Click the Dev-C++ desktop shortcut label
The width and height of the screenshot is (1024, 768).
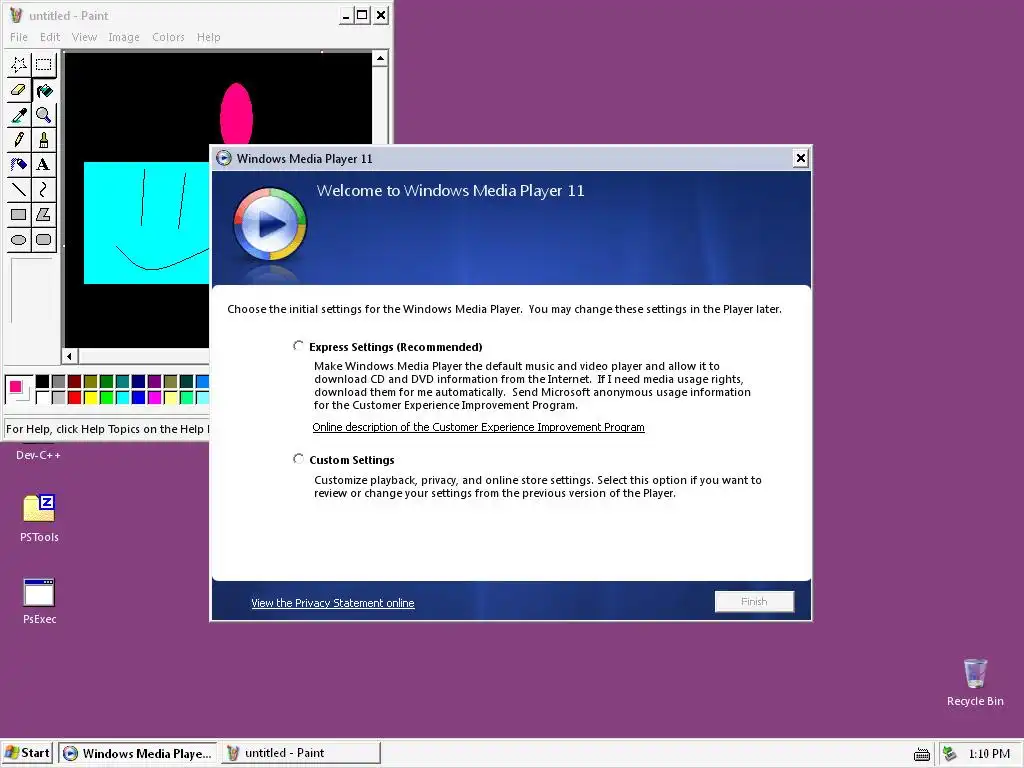(x=39, y=455)
